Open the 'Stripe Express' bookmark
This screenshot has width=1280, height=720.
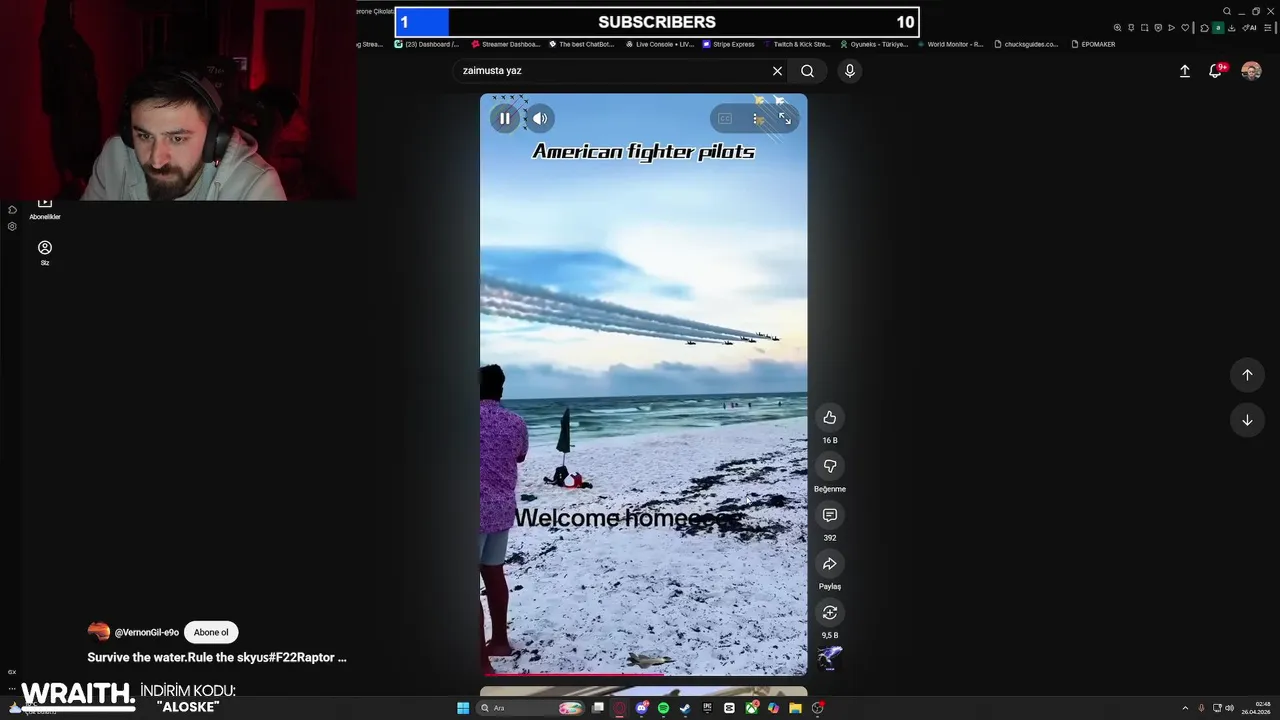click(x=728, y=44)
